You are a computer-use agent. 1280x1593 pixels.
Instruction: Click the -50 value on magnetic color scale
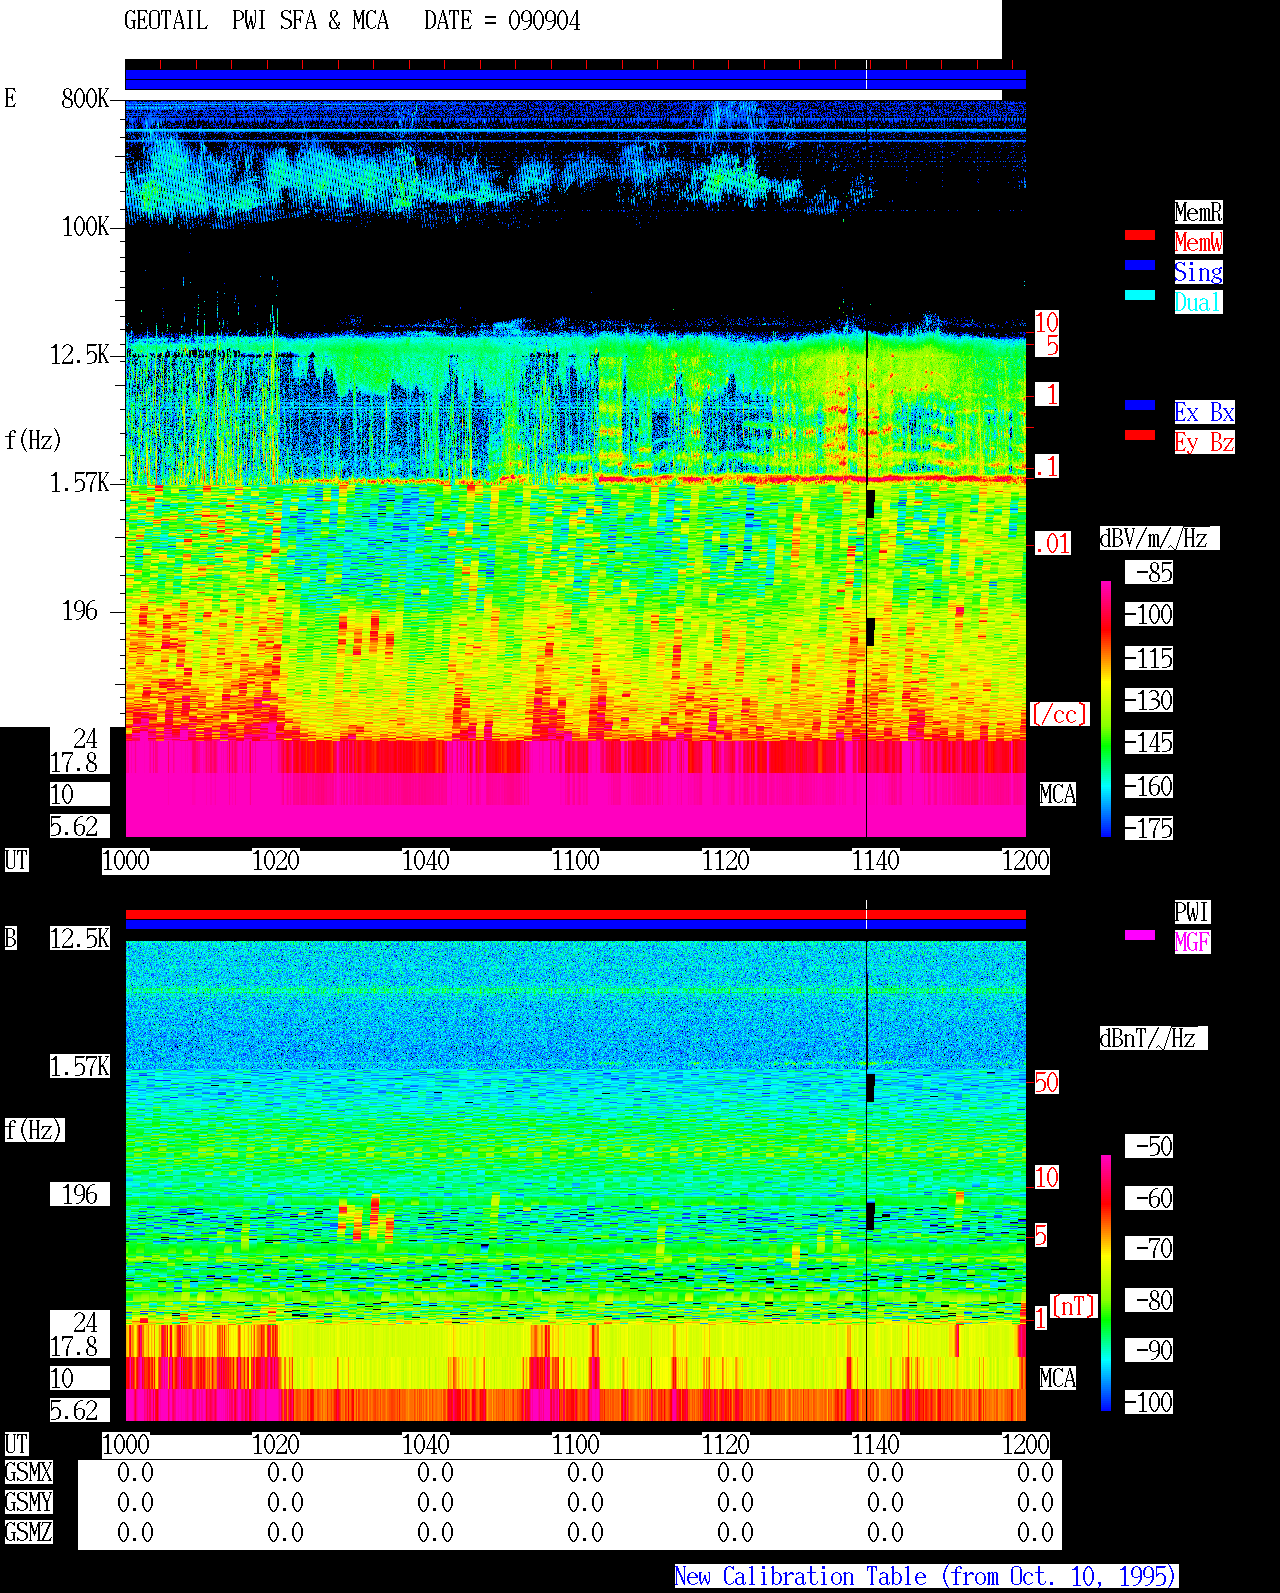click(x=1150, y=1146)
